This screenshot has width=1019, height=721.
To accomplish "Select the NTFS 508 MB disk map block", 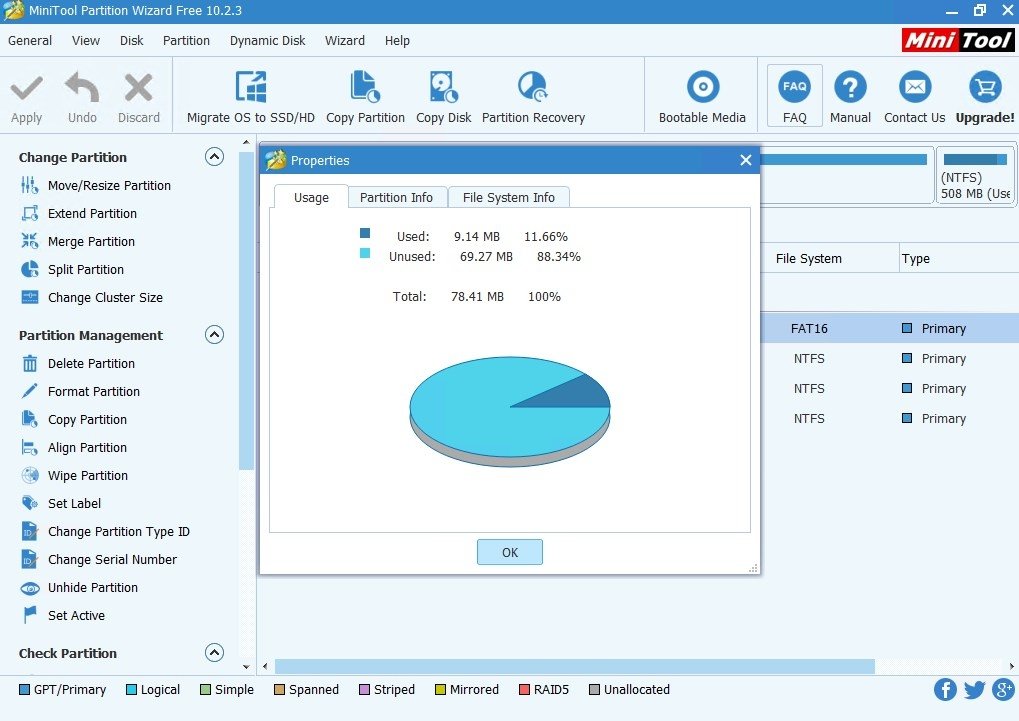I will (975, 177).
